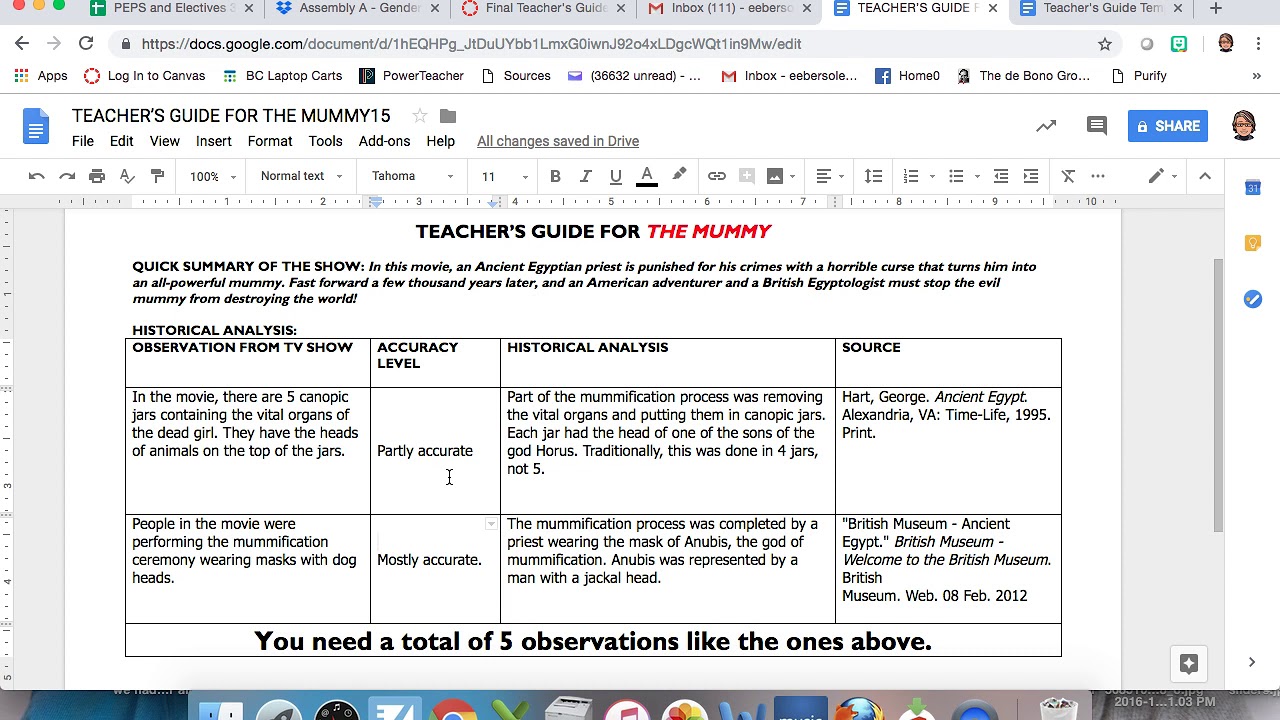Open the text color picker
The image size is (1280, 720).
pos(647,176)
